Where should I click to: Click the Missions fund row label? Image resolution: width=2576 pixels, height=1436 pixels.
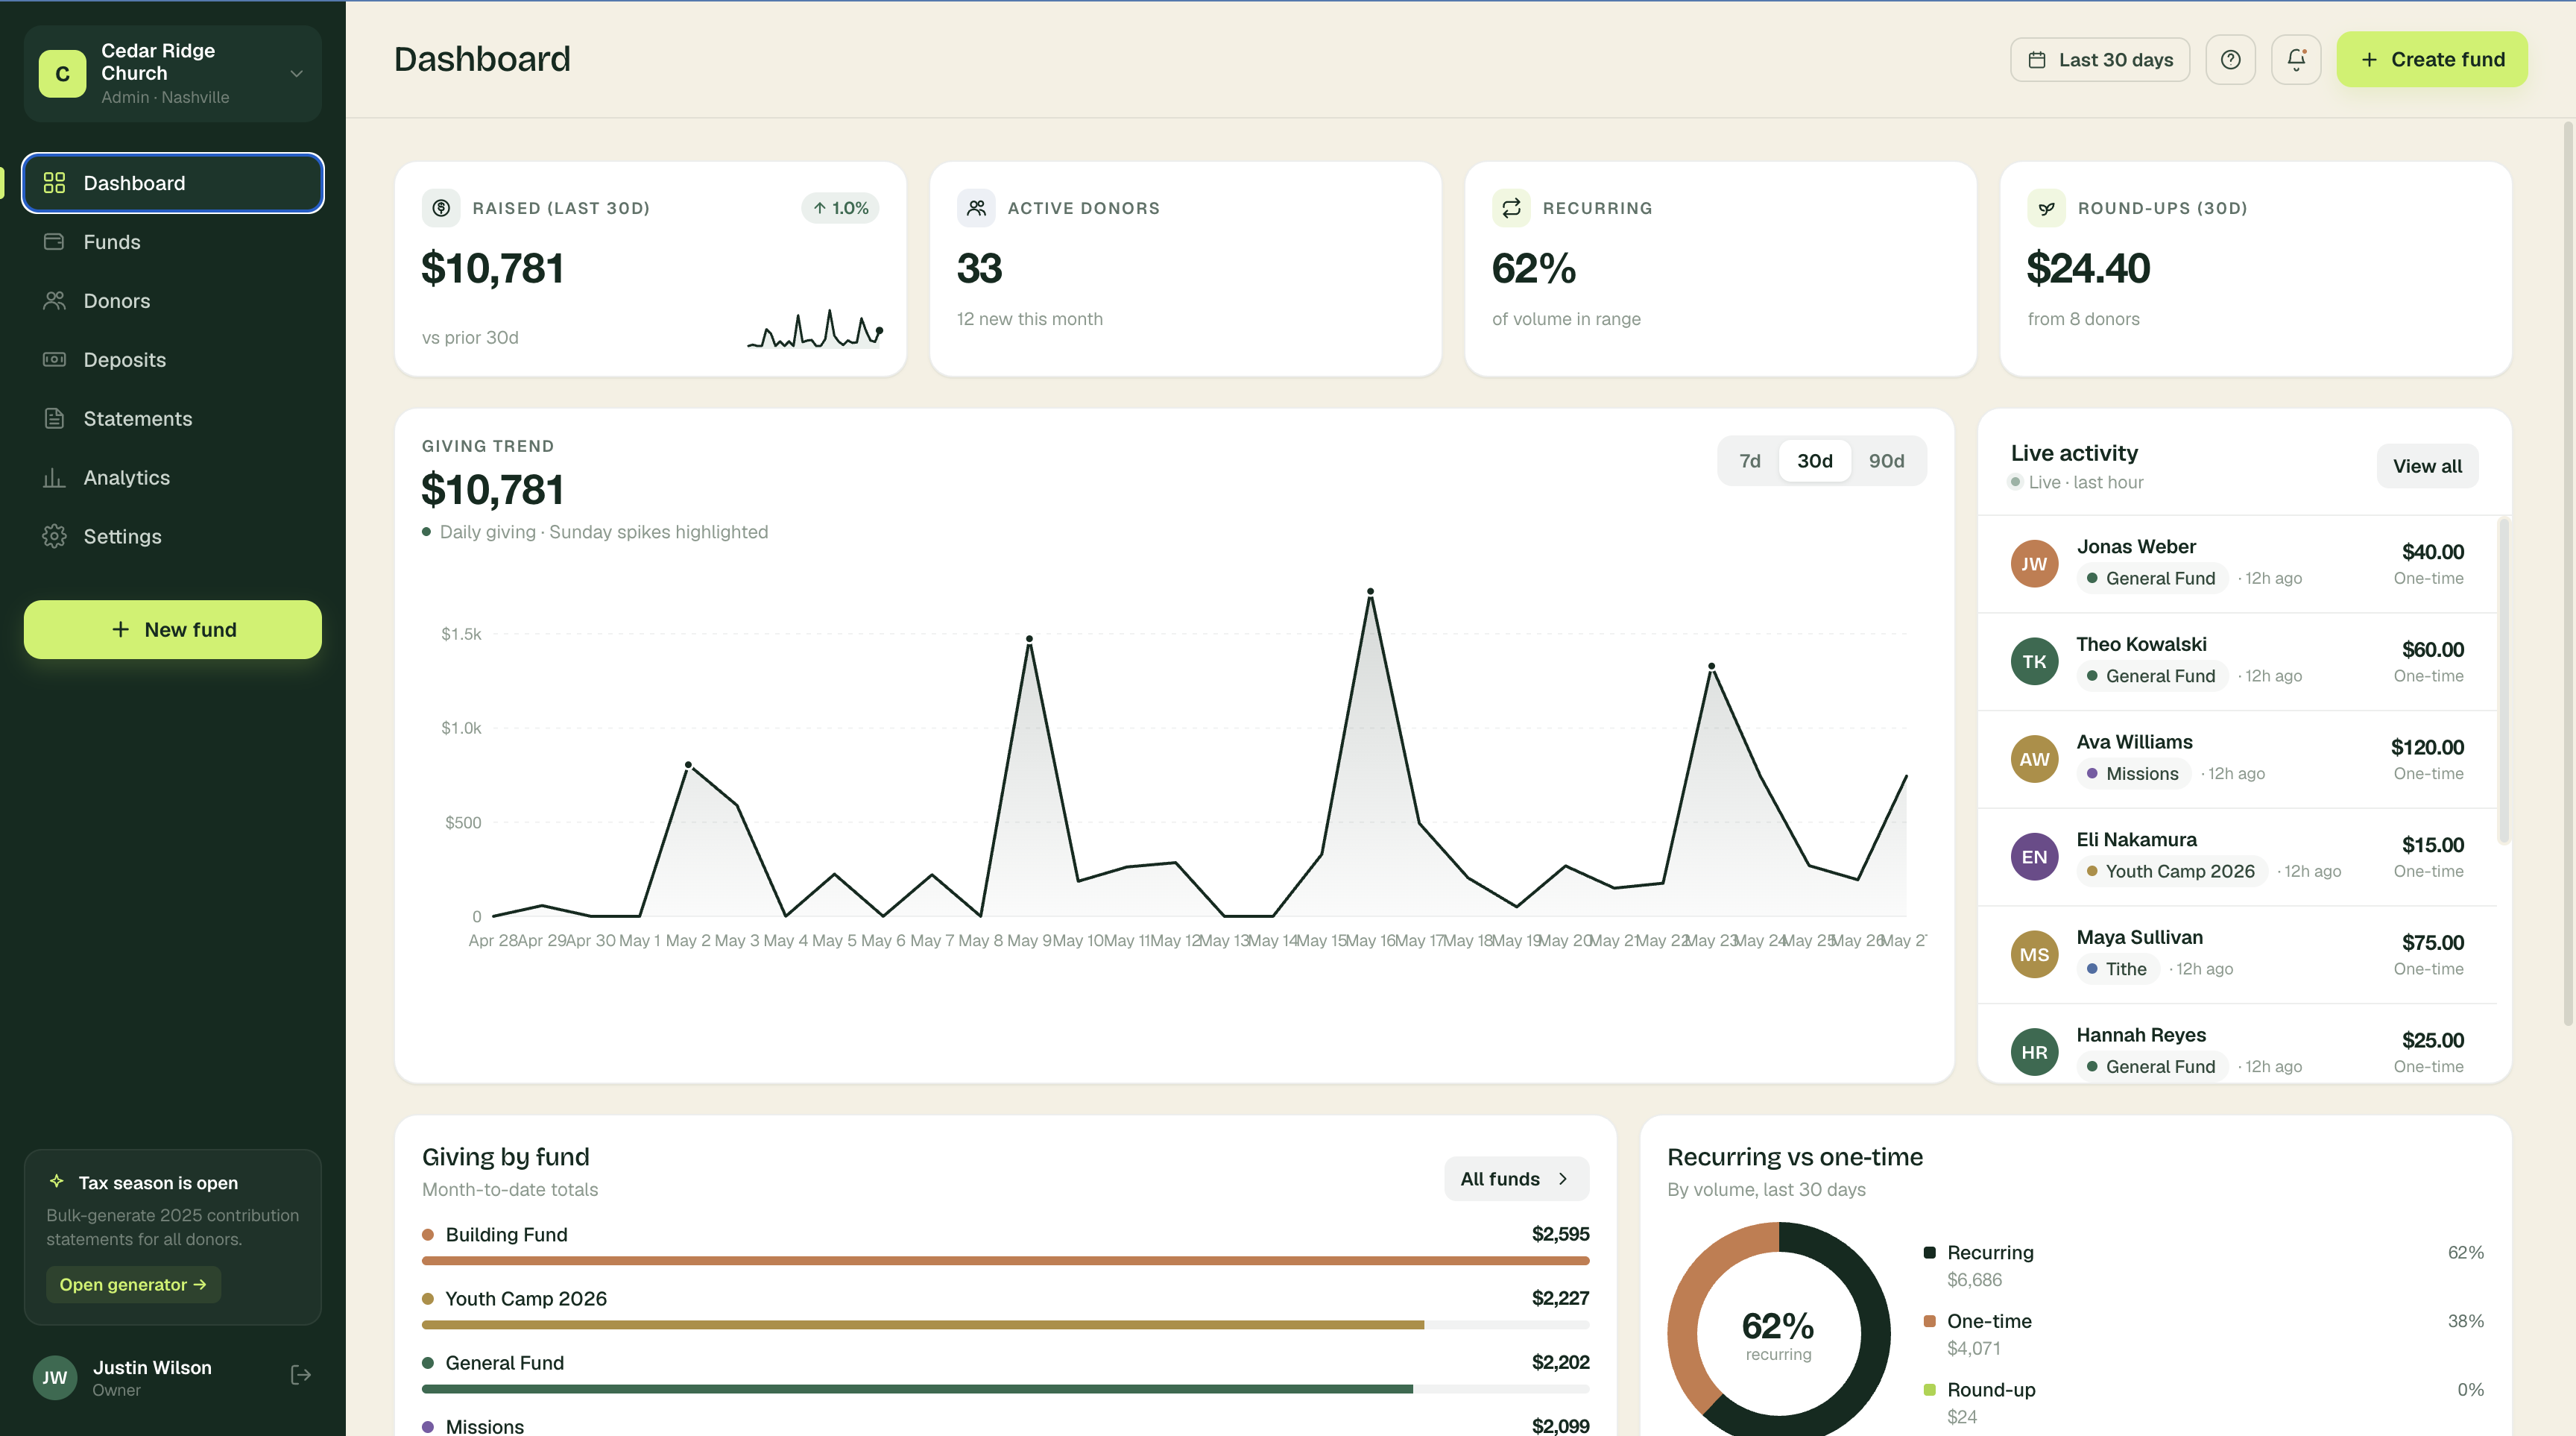485,1426
